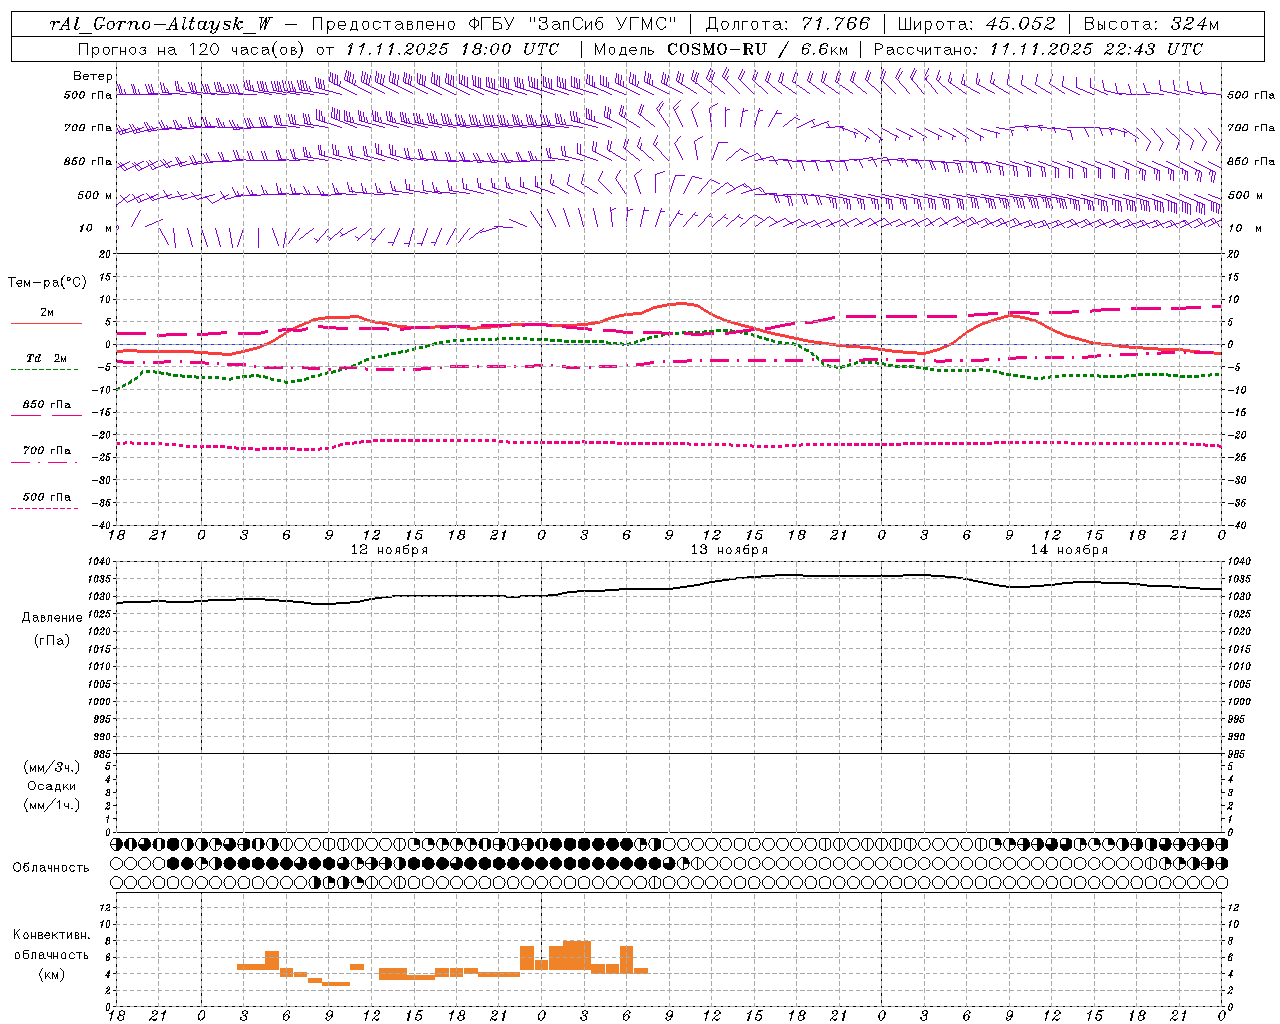
Task: Click the '13 ноября' date label
Action: tap(729, 550)
